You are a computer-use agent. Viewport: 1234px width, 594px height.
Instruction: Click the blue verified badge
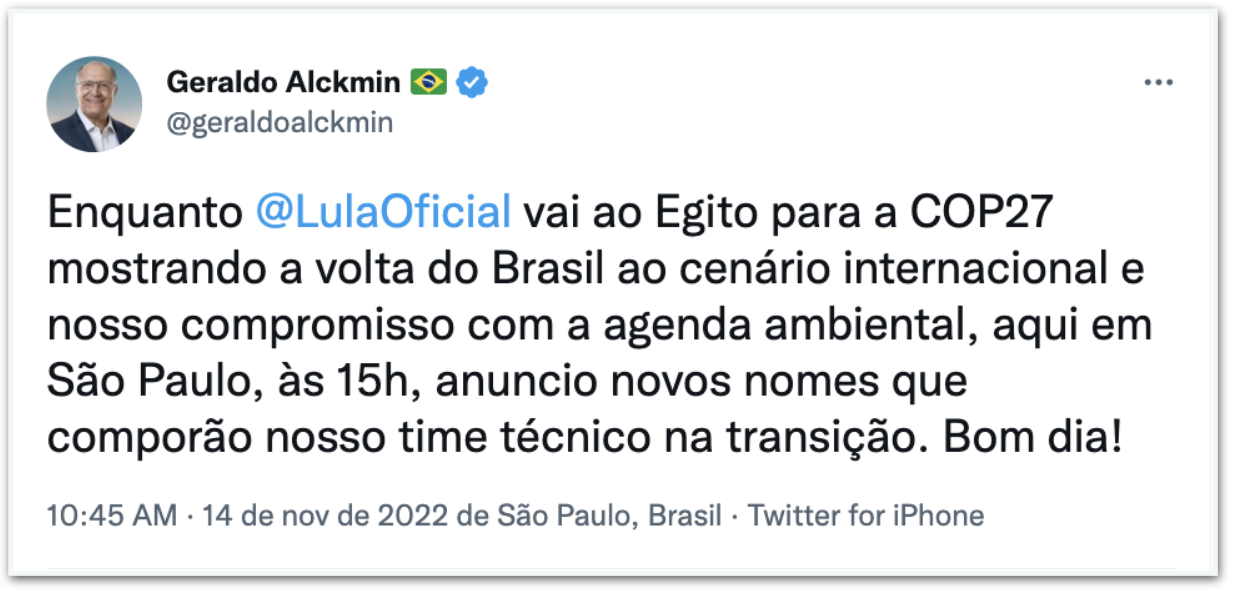[472, 82]
